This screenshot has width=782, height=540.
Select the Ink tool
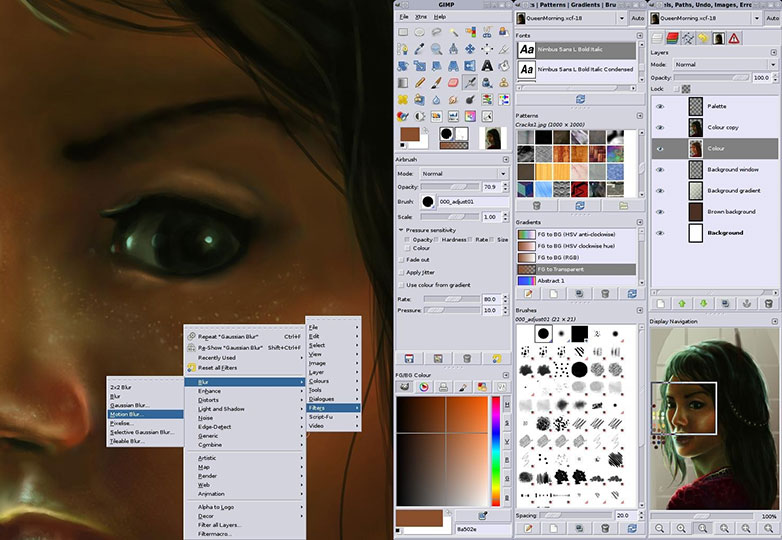(487, 82)
